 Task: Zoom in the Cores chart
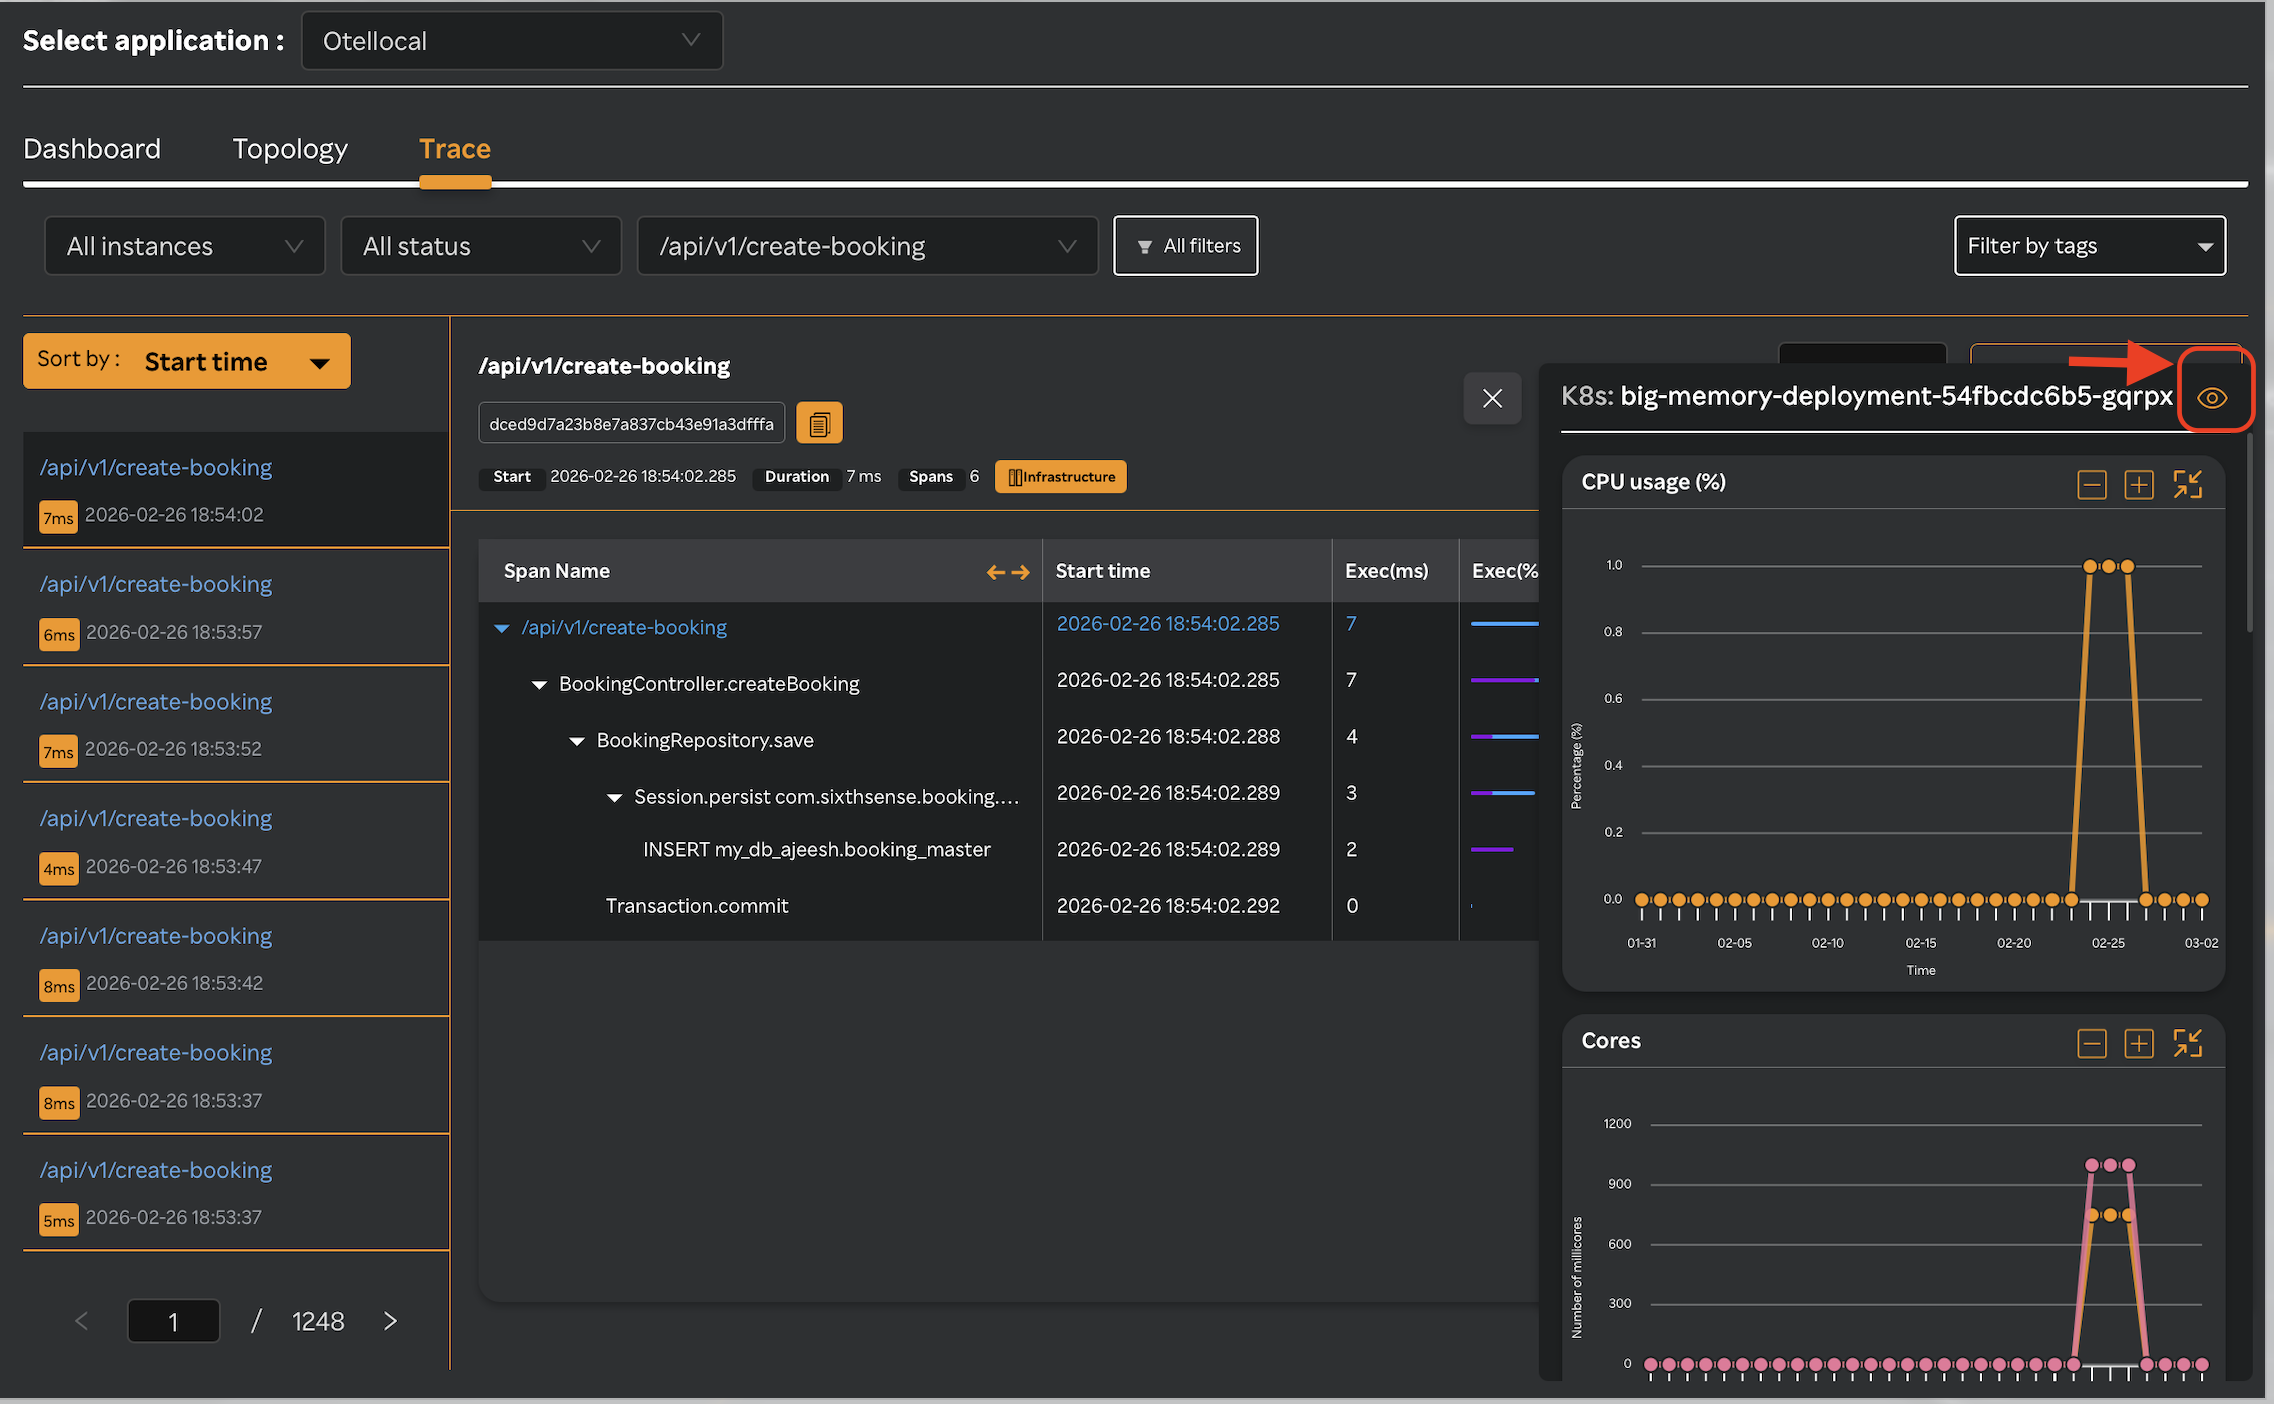point(2138,1044)
